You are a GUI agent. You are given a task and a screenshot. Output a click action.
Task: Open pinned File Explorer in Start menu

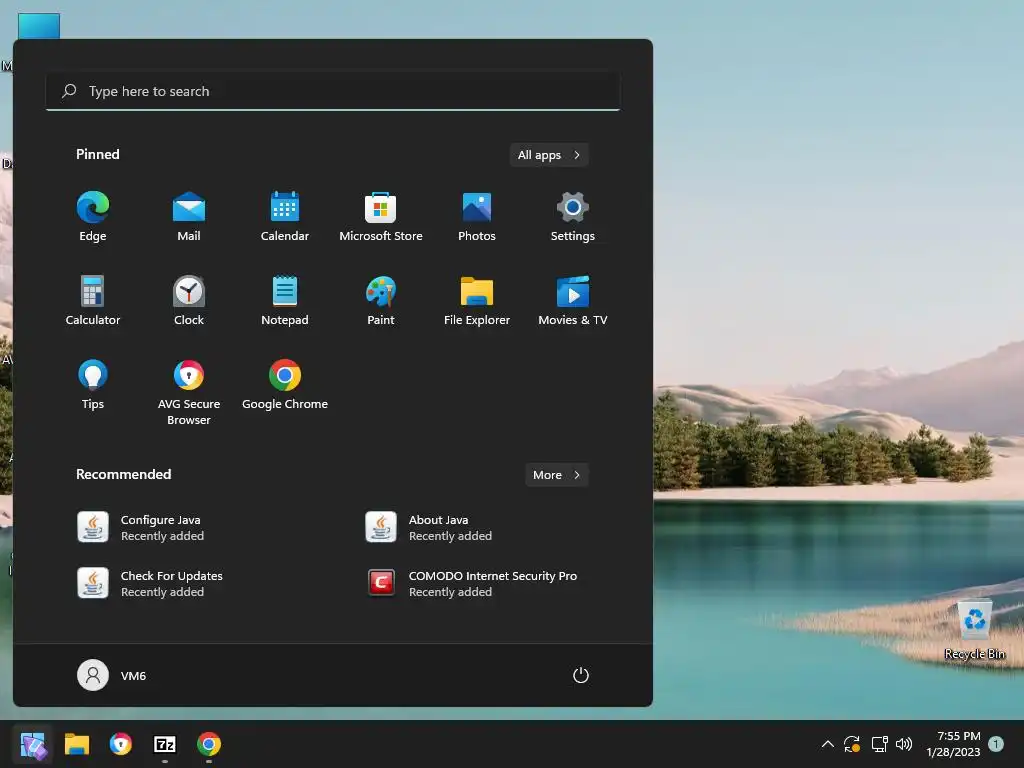(477, 301)
